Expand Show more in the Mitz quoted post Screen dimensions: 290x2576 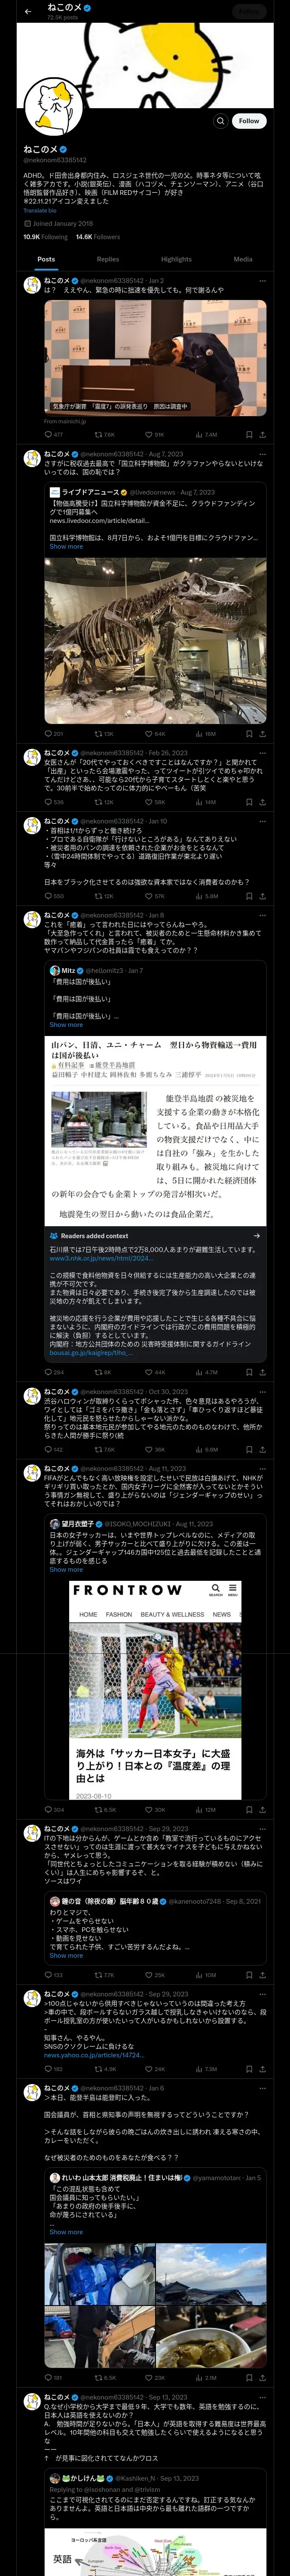[x=66, y=1024]
